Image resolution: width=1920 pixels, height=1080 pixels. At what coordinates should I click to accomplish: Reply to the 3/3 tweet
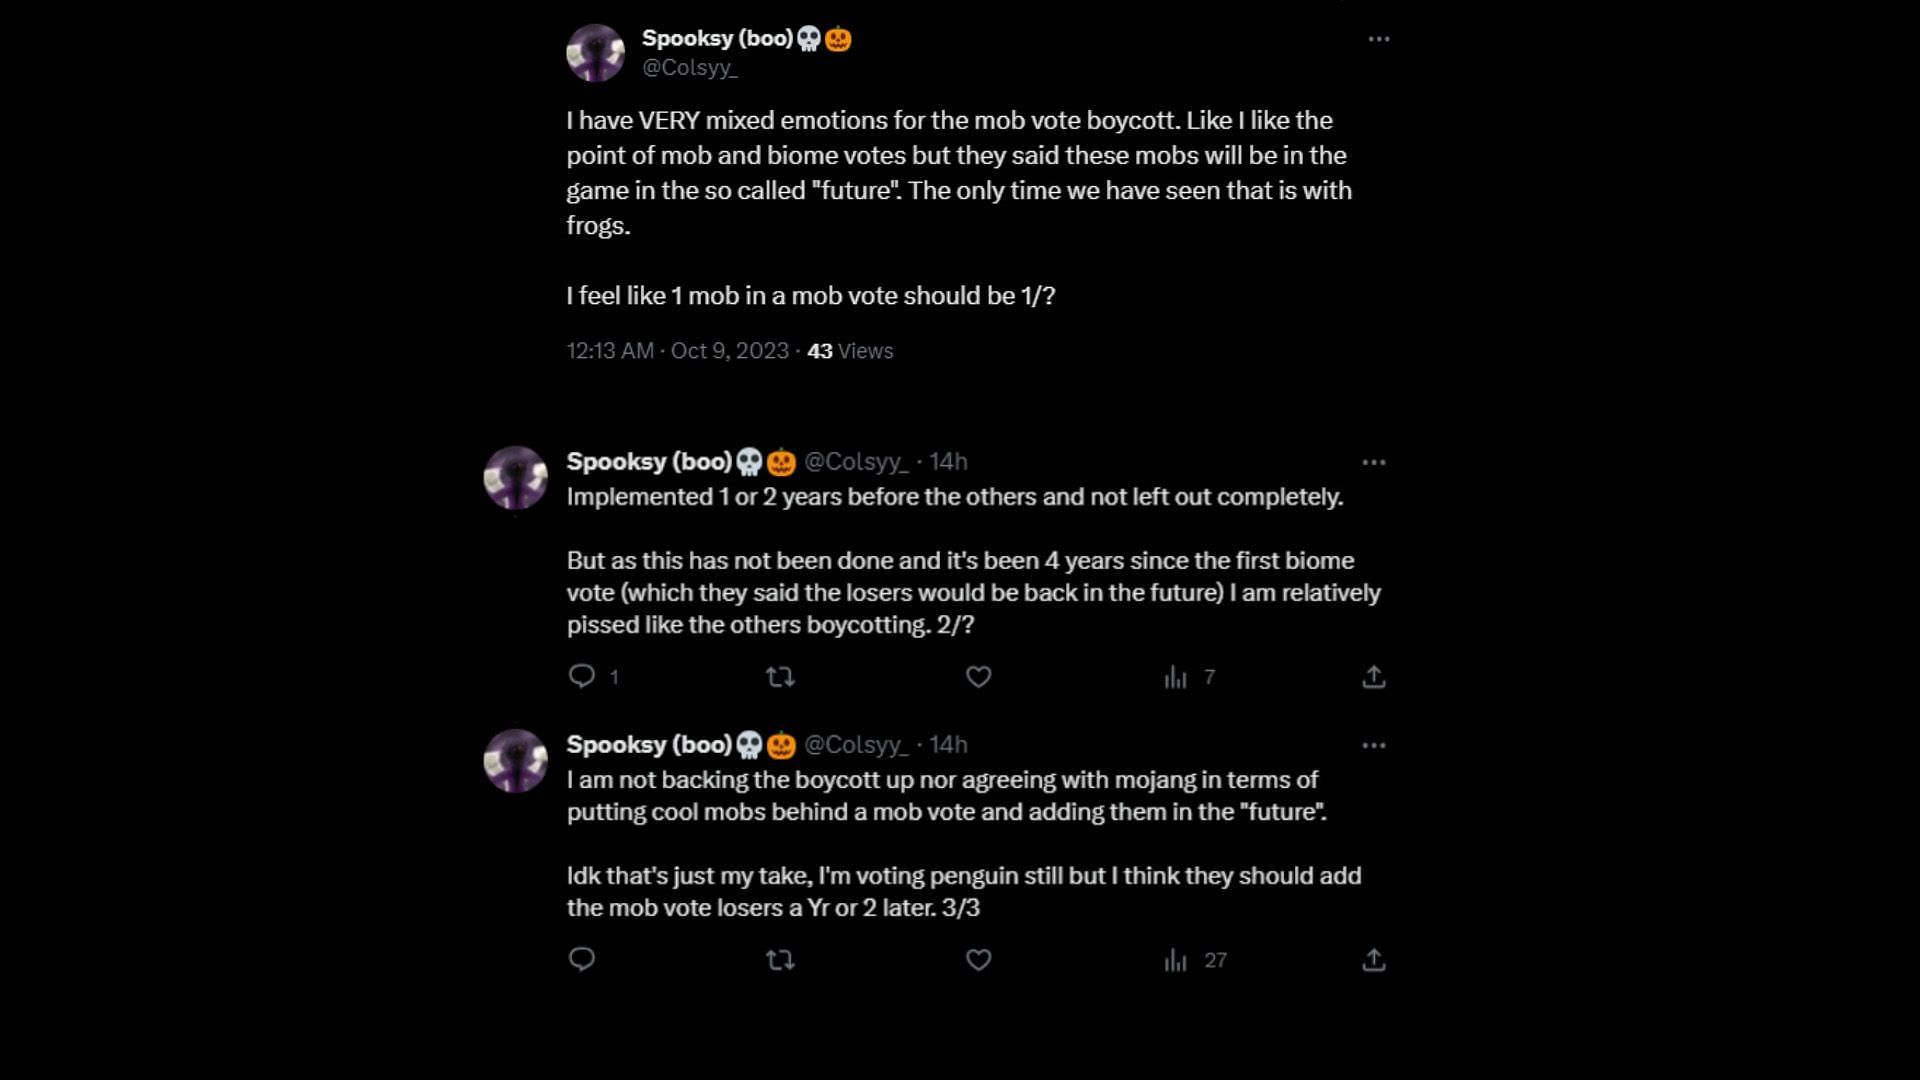pos(582,960)
